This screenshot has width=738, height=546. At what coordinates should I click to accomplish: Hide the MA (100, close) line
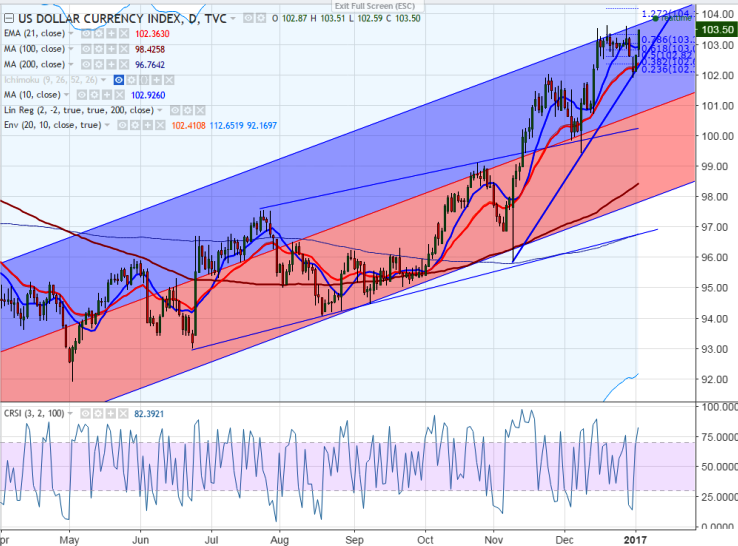(86, 49)
